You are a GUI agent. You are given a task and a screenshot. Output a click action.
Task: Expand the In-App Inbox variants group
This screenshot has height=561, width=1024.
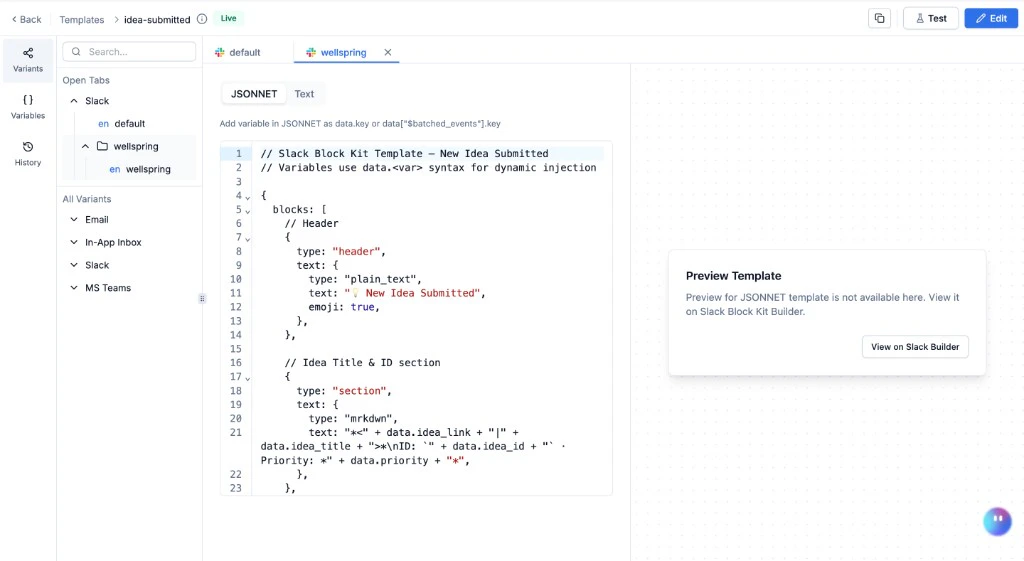pyautogui.click(x=74, y=242)
